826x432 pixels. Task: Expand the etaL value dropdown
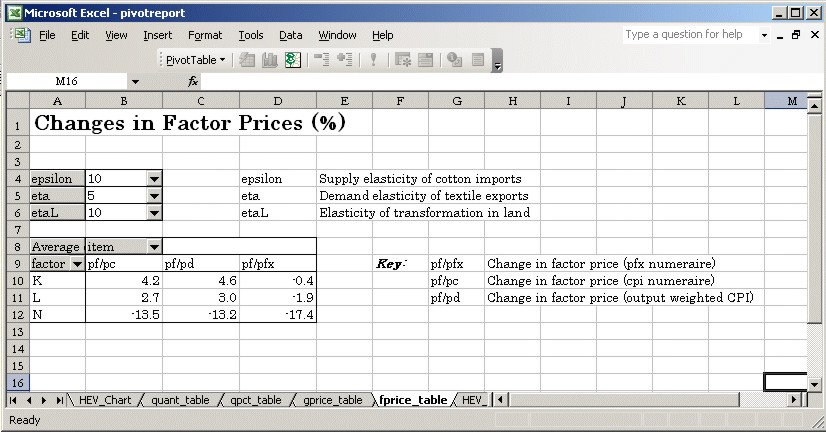154,212
